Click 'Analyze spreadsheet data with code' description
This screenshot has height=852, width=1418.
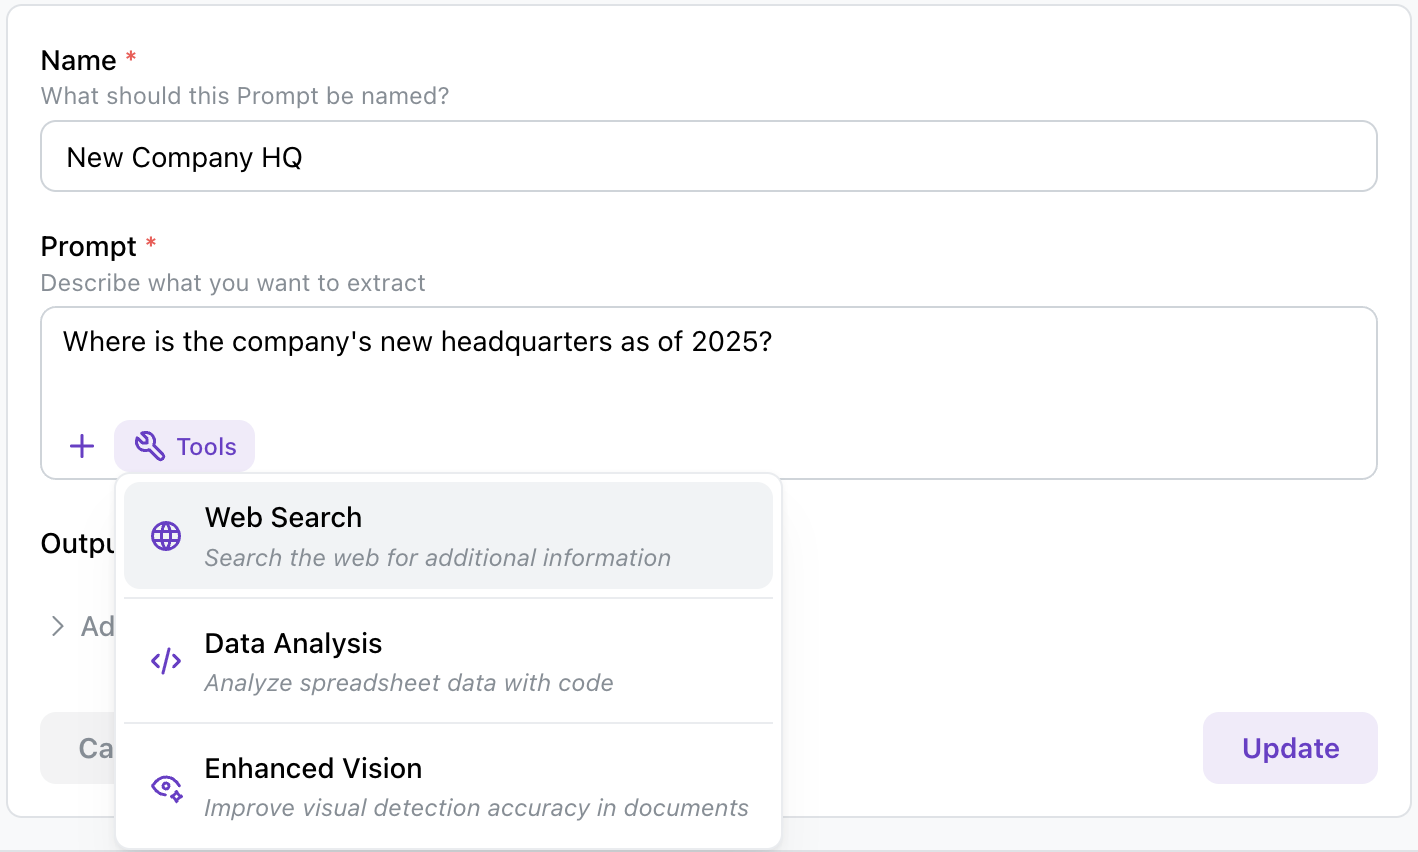point(409,683)
